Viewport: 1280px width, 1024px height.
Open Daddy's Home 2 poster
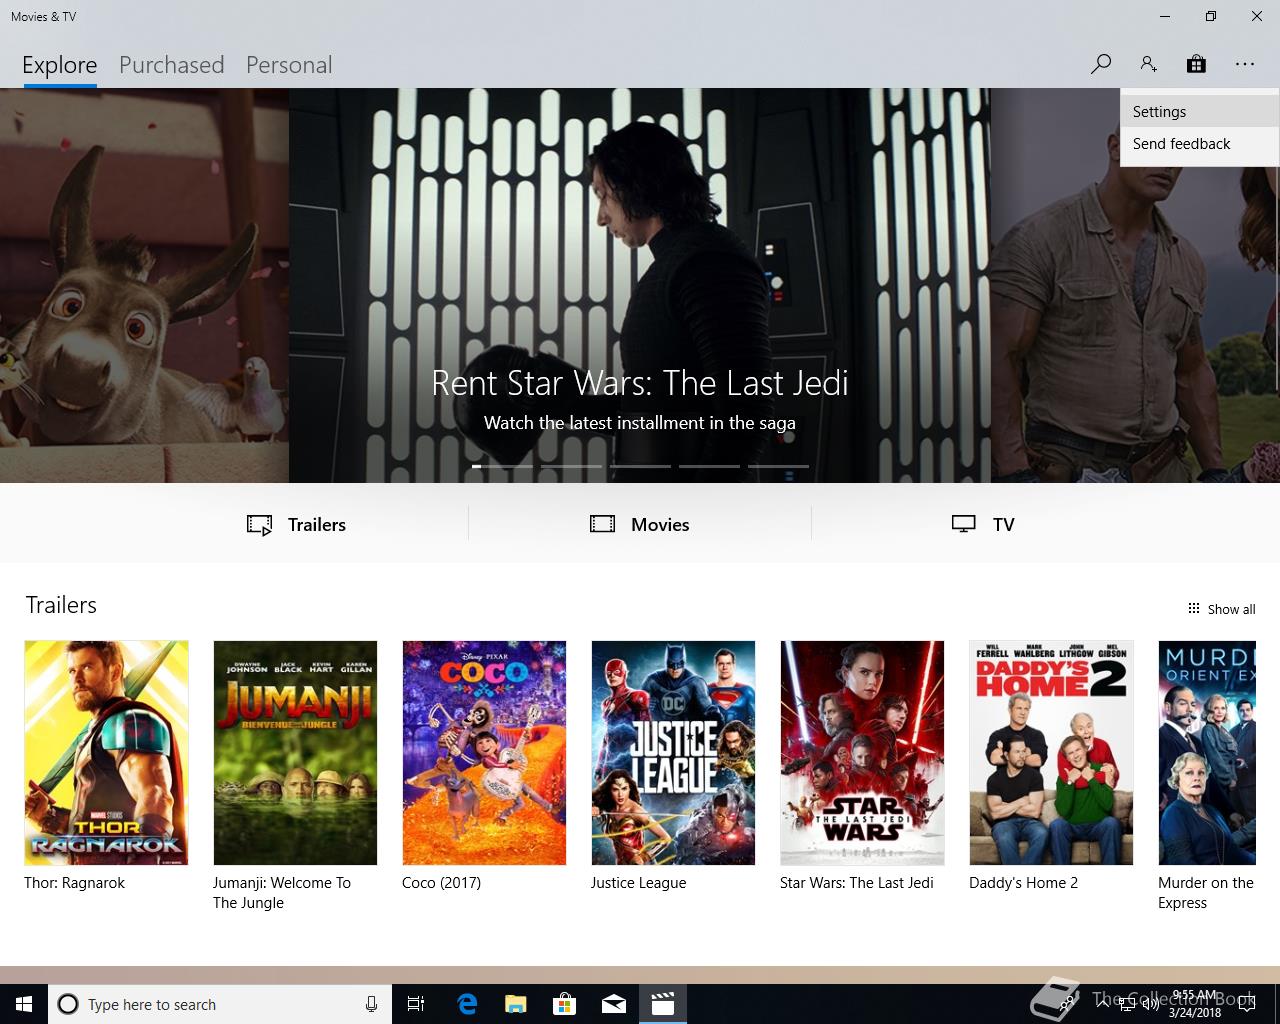(x=1051, y=753)
